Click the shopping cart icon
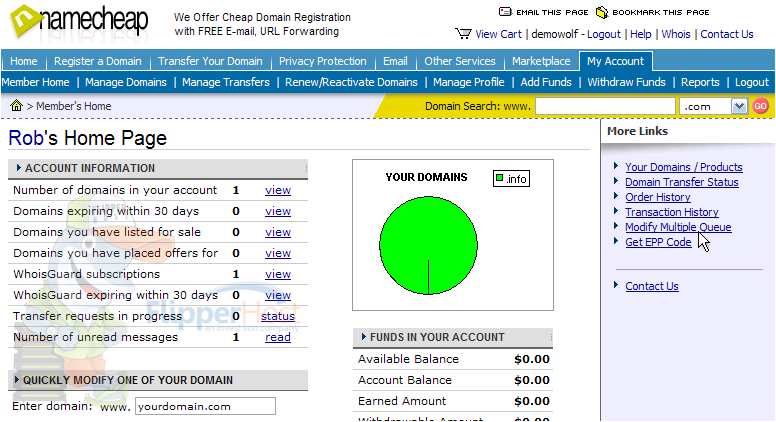776x422 pixels. click(463, 34)
